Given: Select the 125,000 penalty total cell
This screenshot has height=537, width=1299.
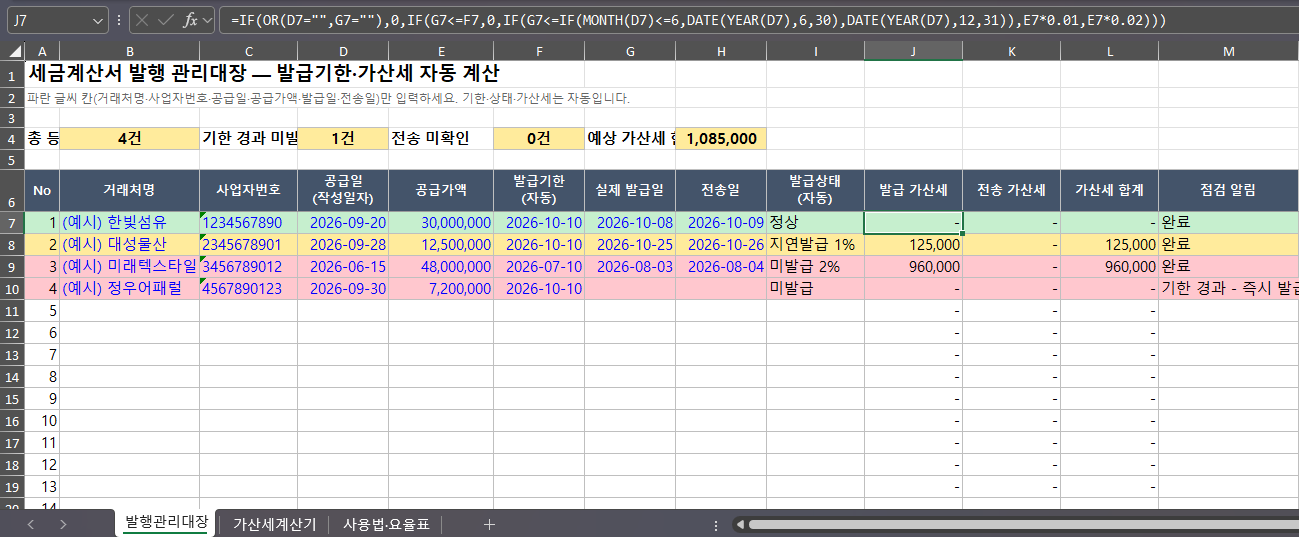Looking at the screenshot, I should [1109, 244].
